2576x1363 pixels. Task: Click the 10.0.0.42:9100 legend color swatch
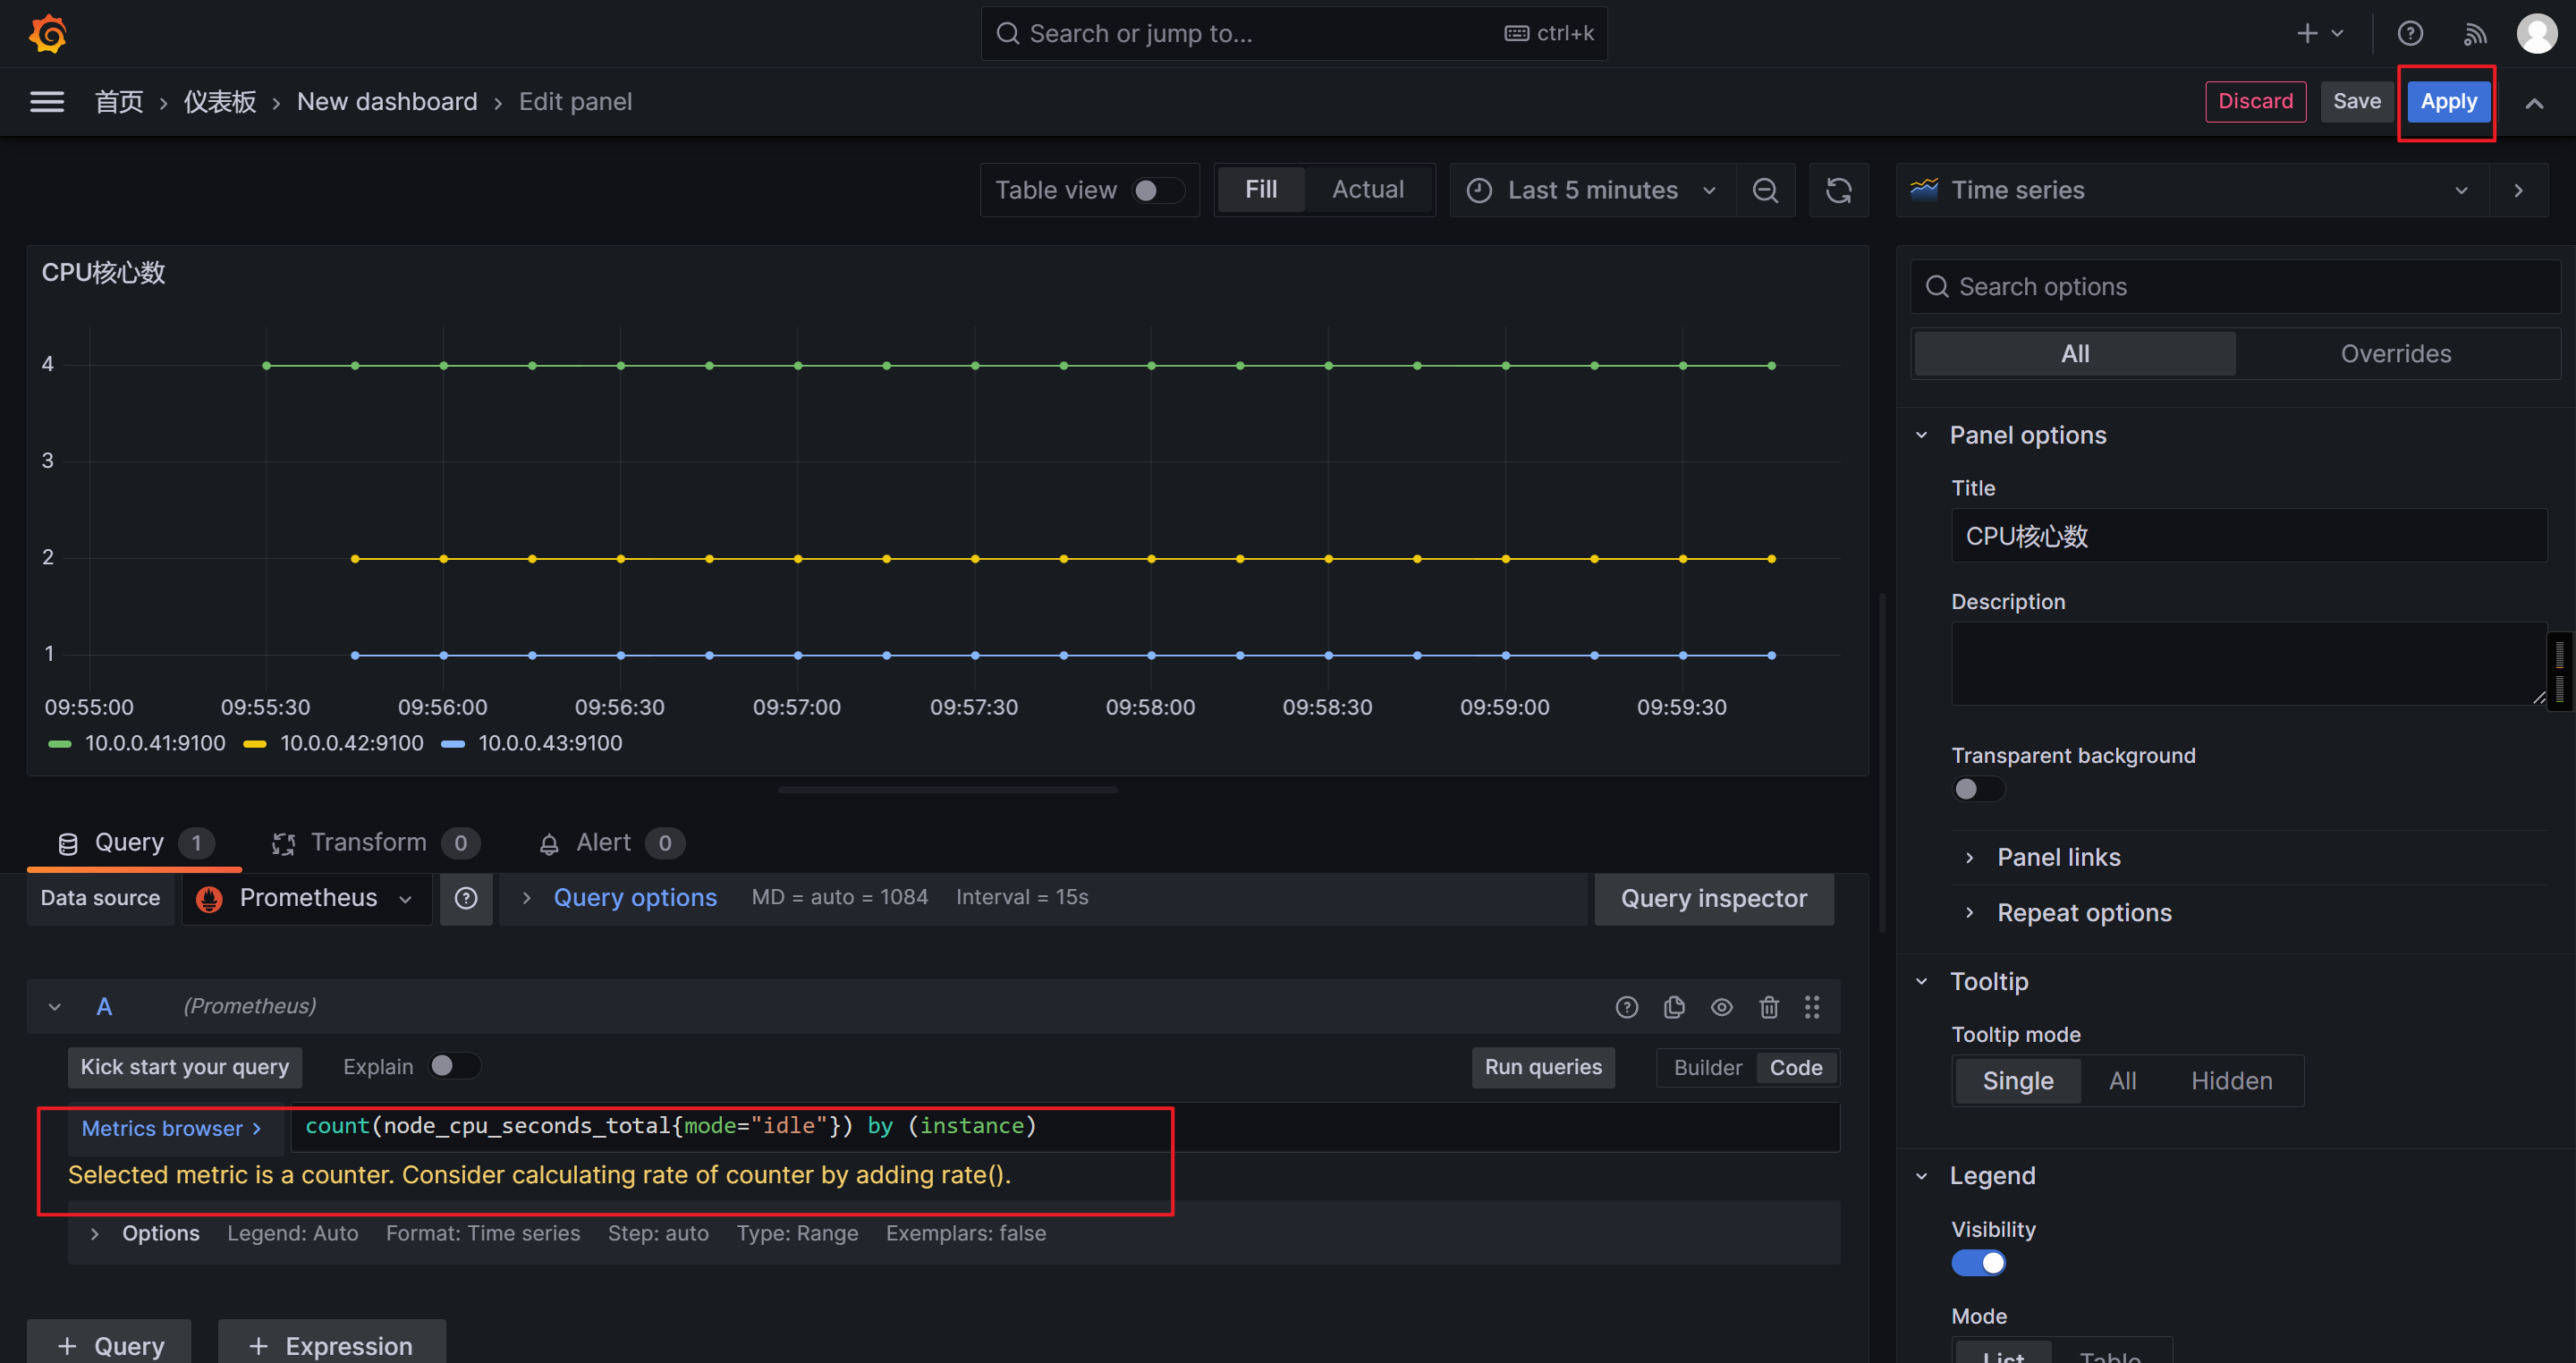coord(255,744)
